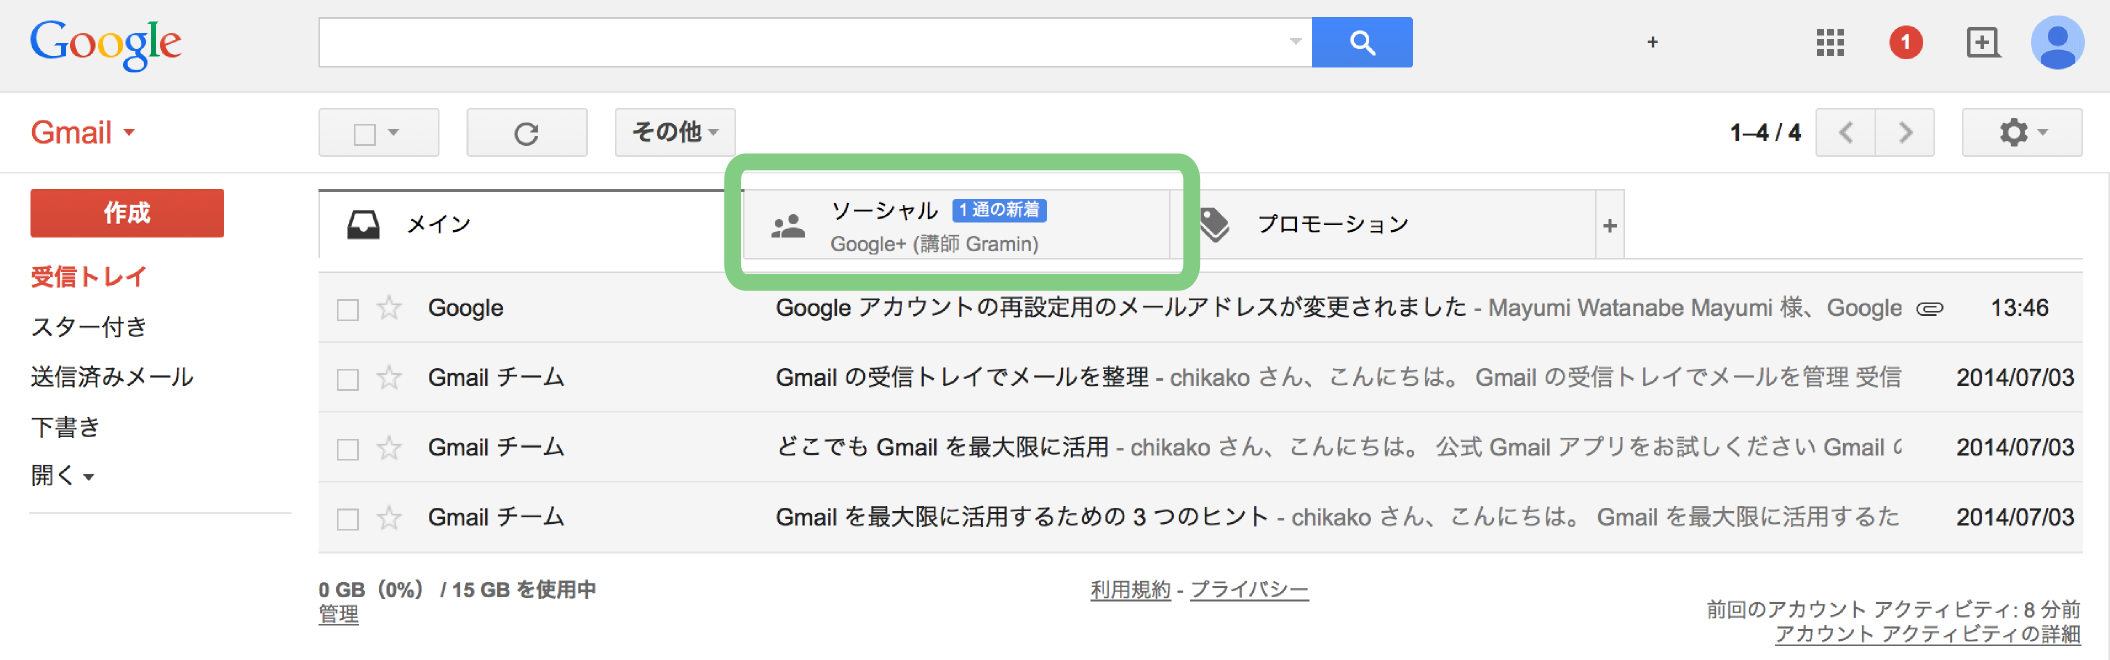This screenshot has width=2110, height=660.
Task: Star the '3 つのヒント' email
Action: [389, 518]
